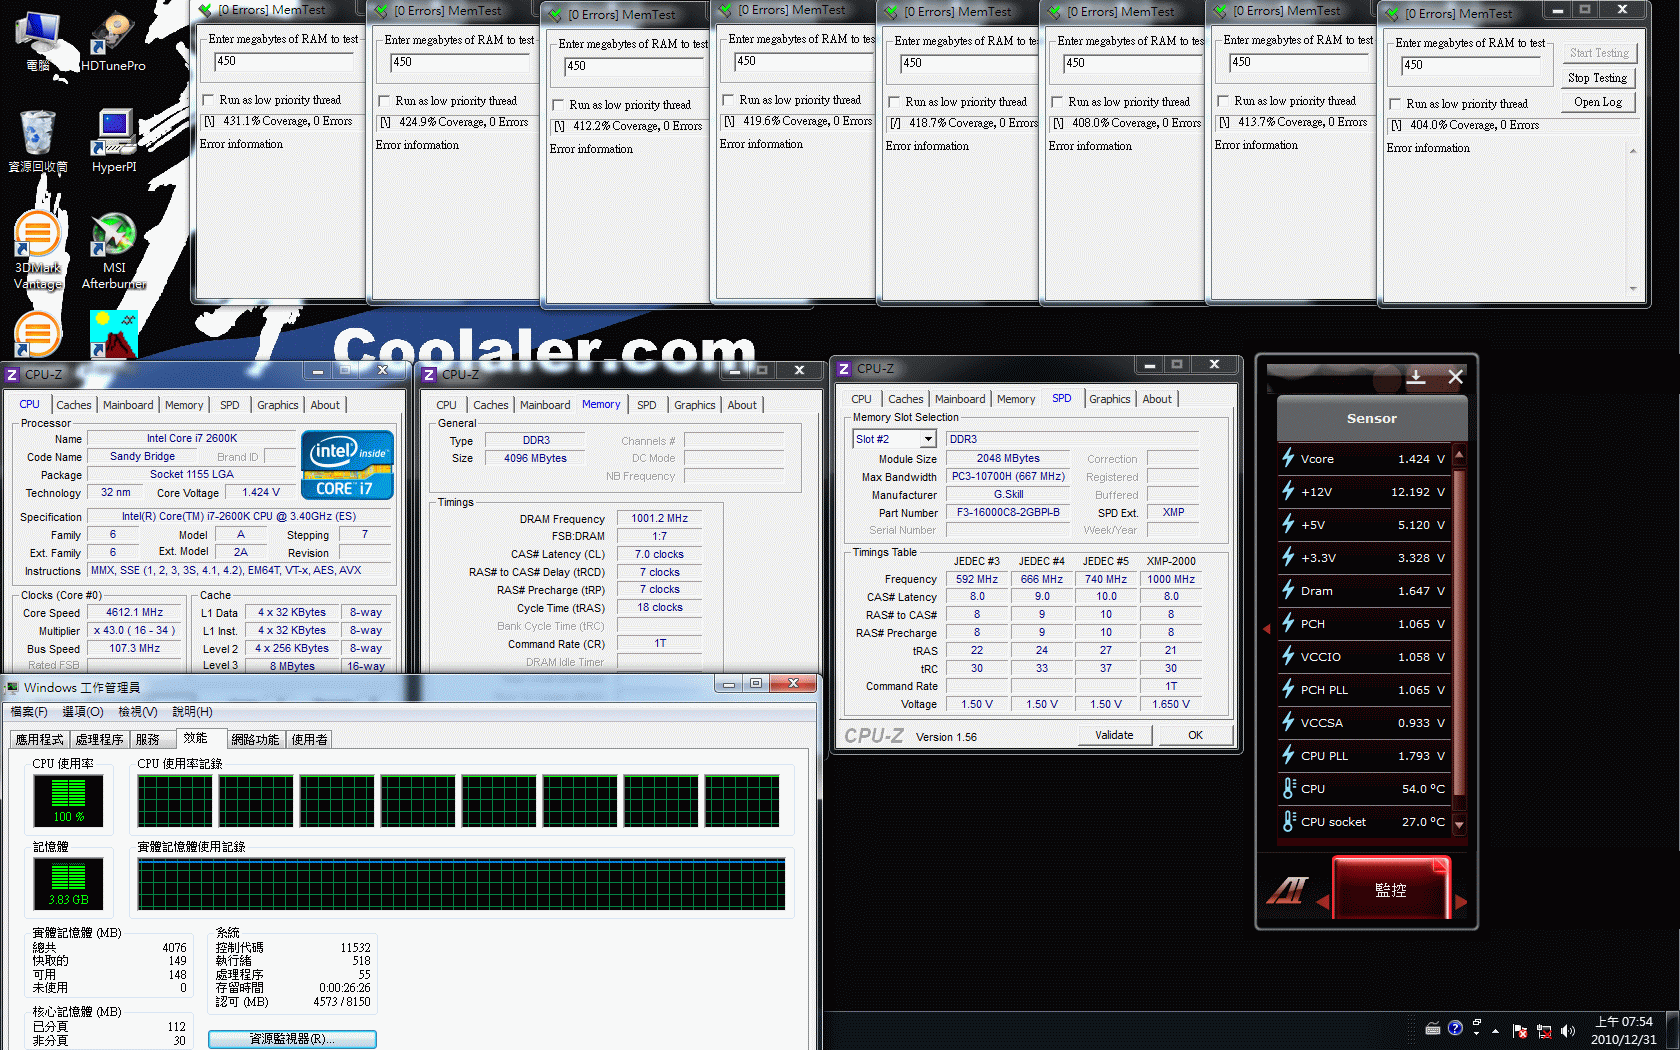Image resolution: width=1680 pixels, height=1050 pixels.
Task: Click the thermometer icon next to CPU temperature
Action: pos(1289,788)
